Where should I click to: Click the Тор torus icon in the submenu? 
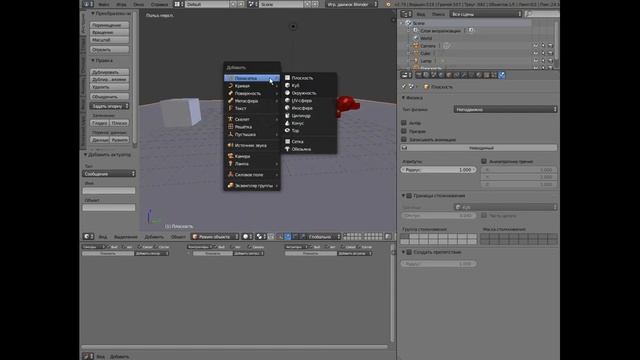point(287,130)
